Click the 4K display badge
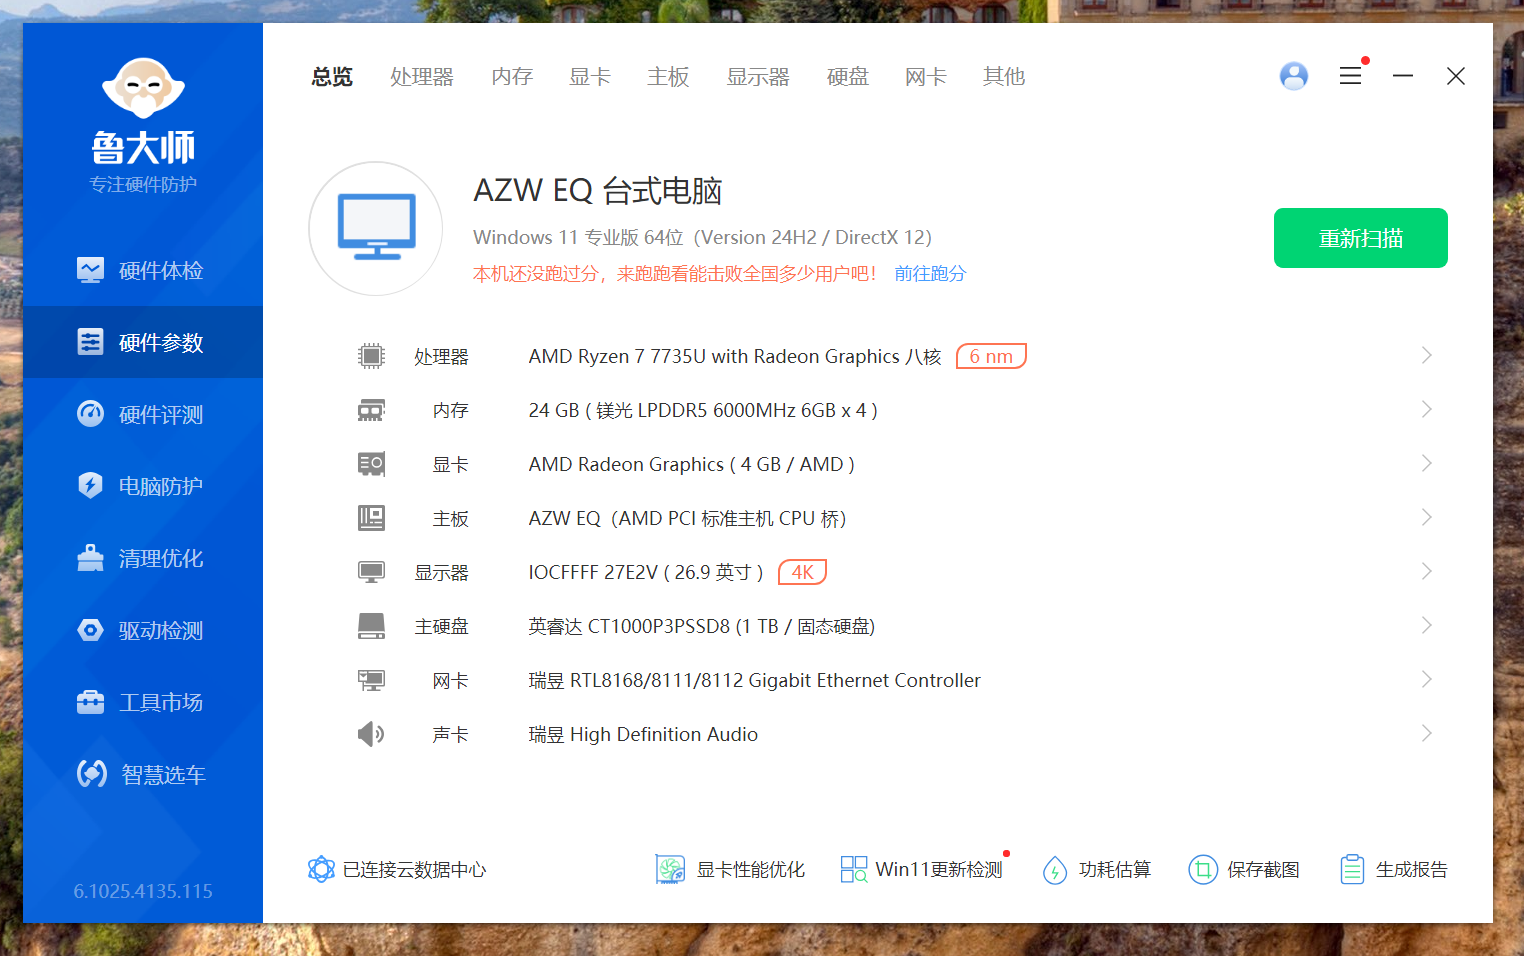 (x=802, y=572)
